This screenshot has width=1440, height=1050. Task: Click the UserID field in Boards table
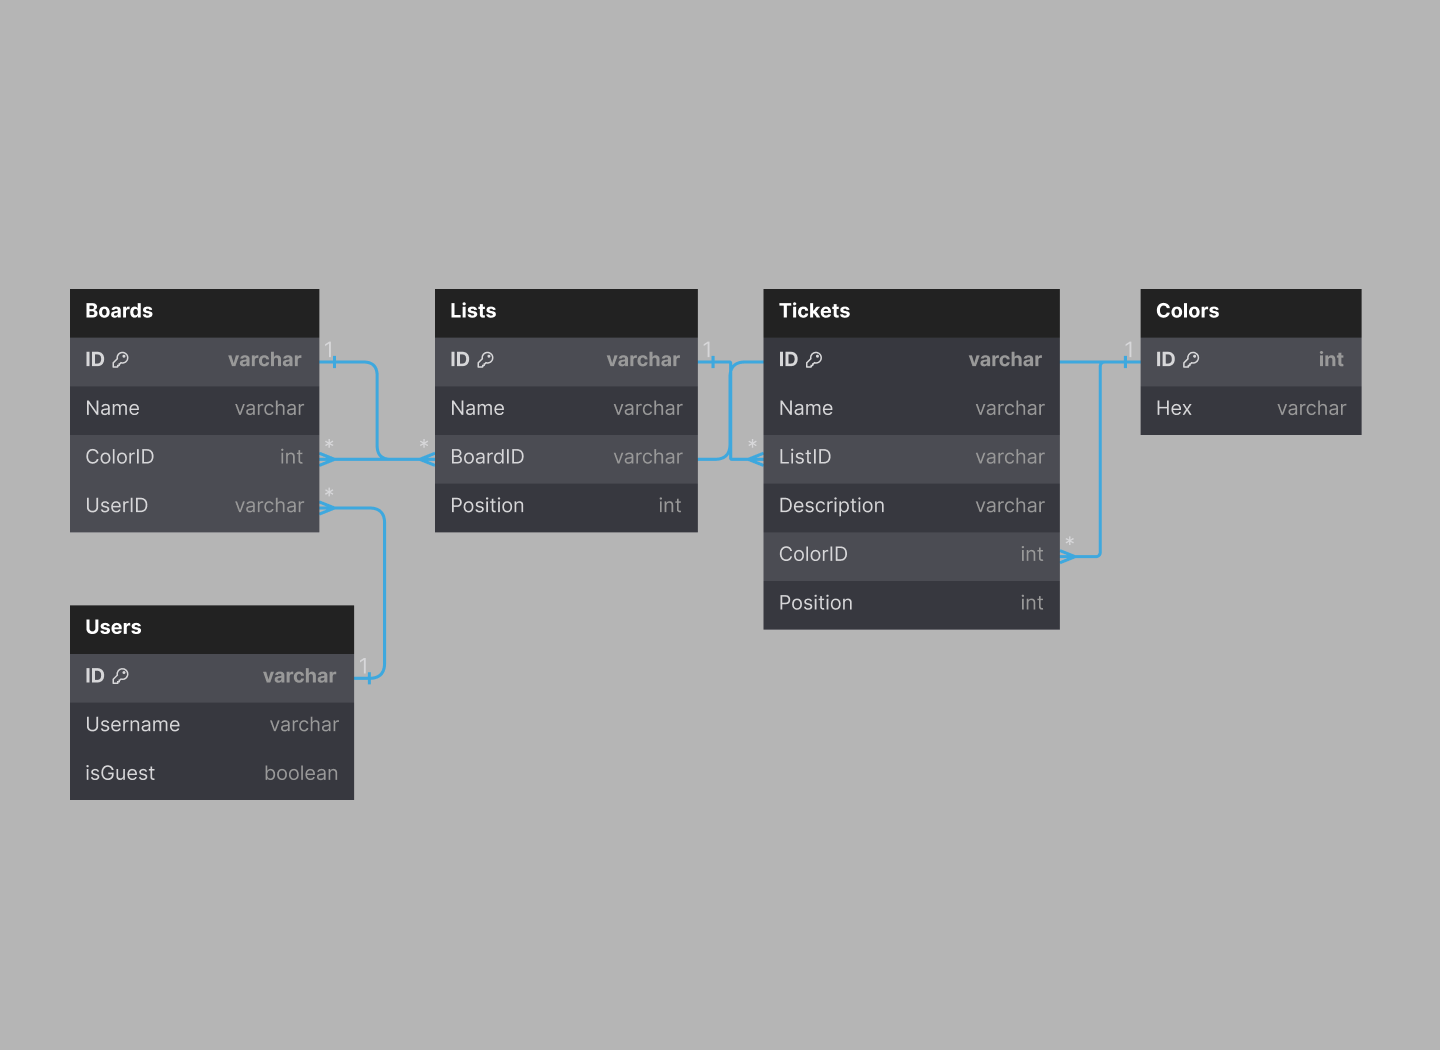[x=195, y=507]
